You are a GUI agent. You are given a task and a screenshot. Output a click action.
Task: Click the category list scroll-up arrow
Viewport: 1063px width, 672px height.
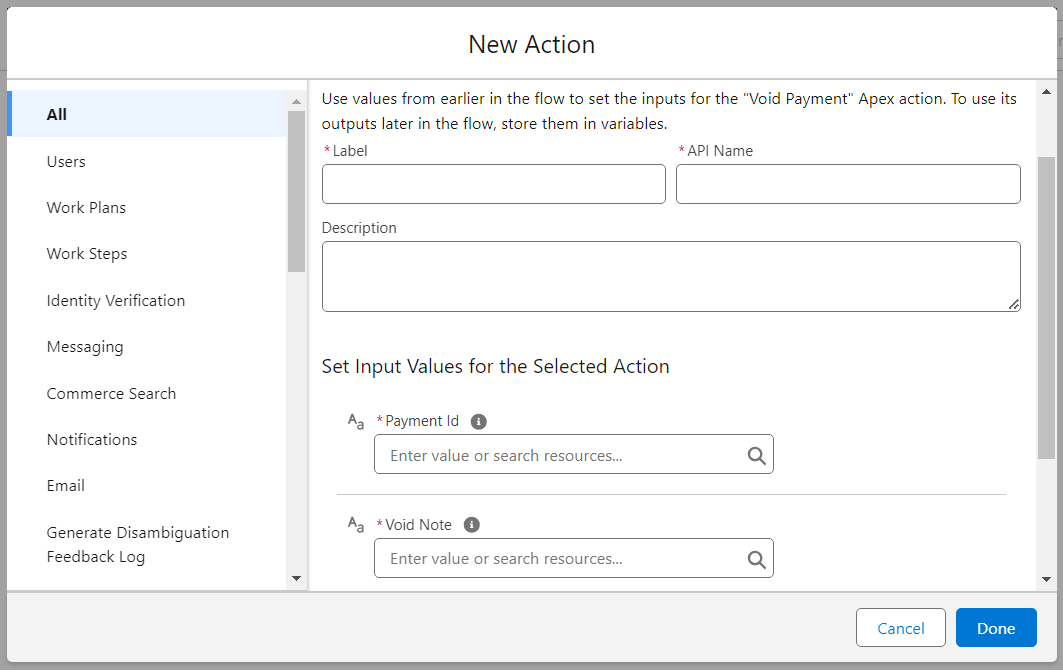point(296,101)
